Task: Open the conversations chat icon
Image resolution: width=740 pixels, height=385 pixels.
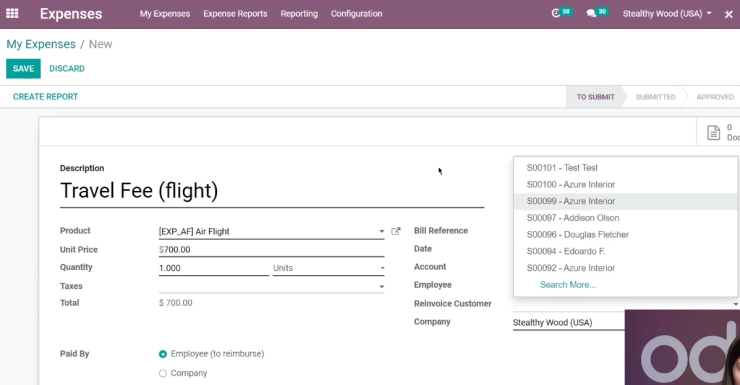Action: 591,14
